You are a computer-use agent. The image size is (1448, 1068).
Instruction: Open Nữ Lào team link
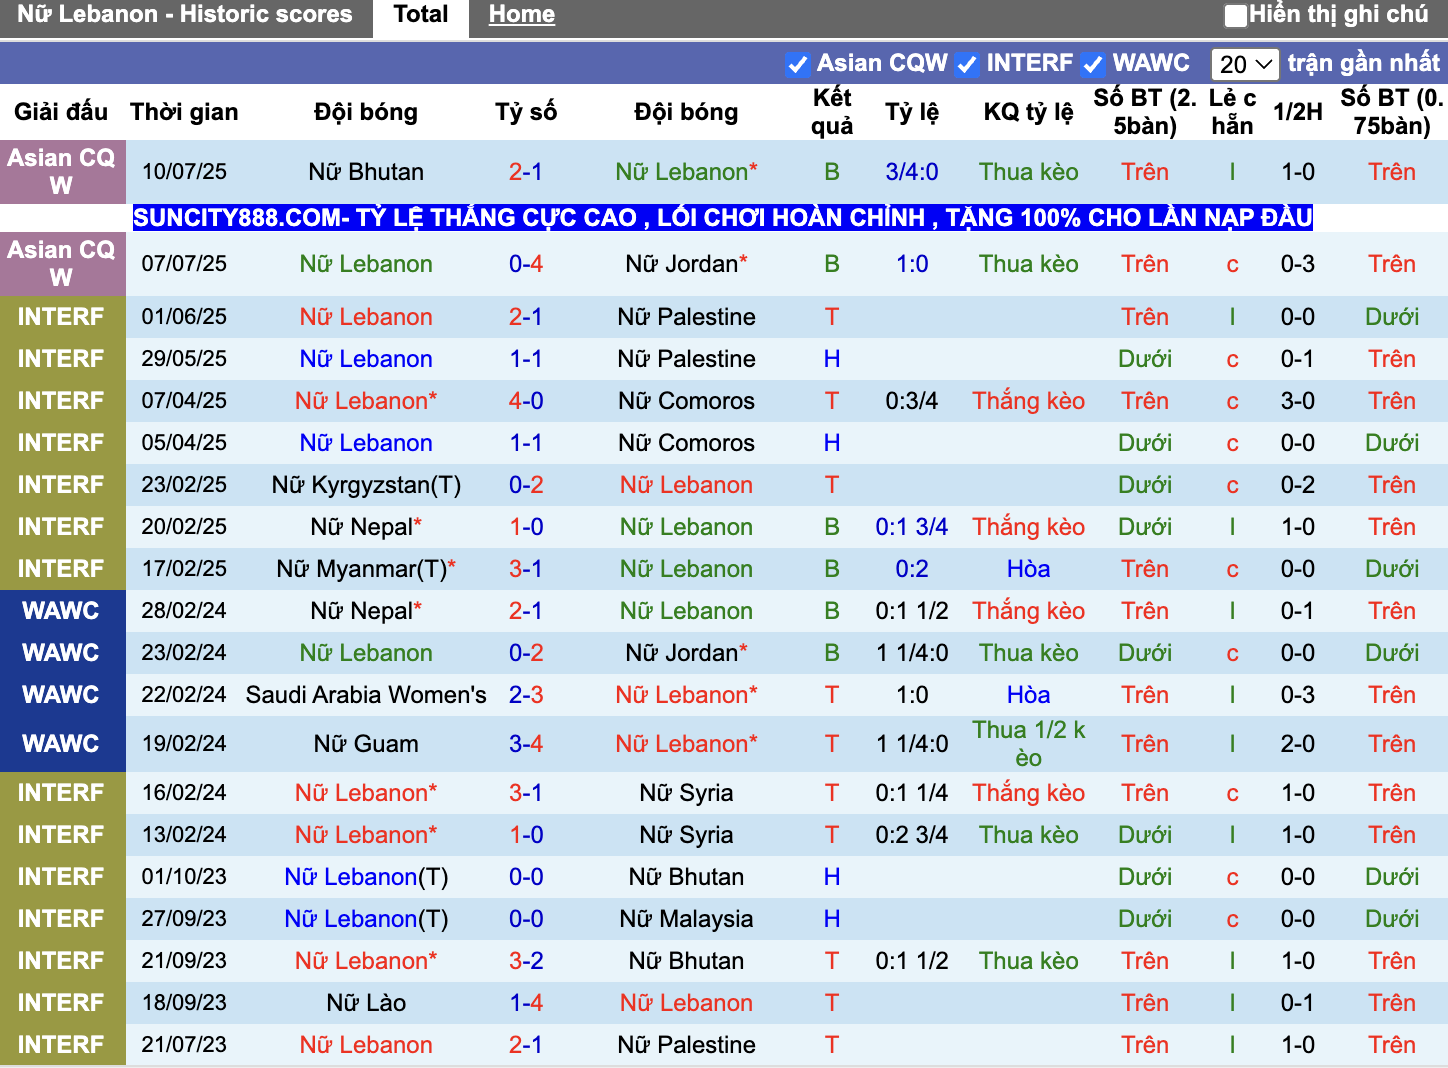366,1003
